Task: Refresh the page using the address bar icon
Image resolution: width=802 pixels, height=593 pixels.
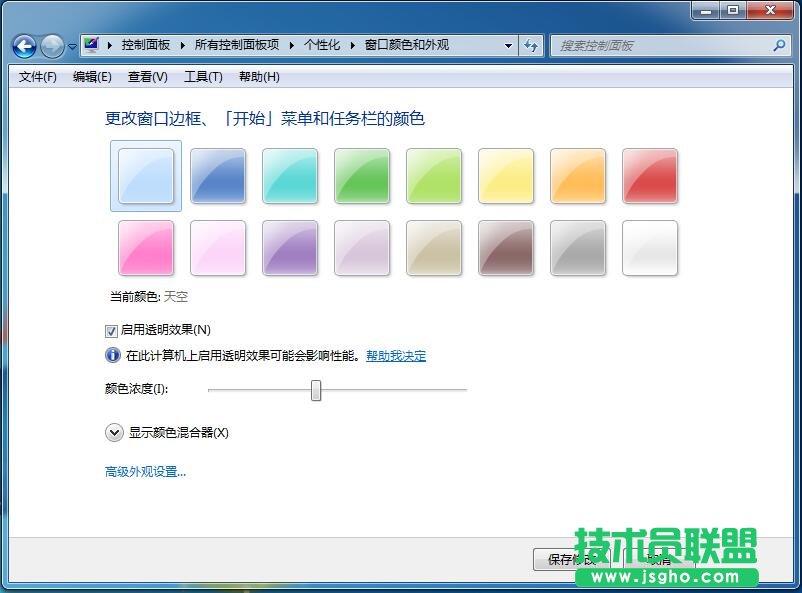Action: [x=531, y=45]
